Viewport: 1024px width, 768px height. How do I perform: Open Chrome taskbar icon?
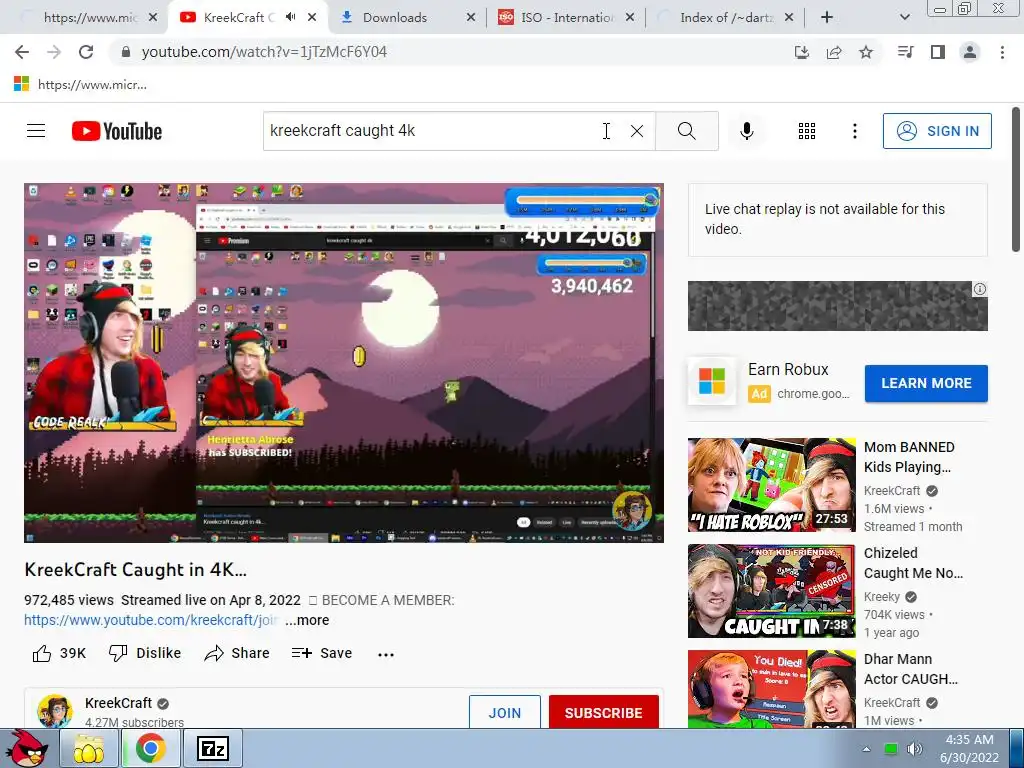tap(151, 748)
